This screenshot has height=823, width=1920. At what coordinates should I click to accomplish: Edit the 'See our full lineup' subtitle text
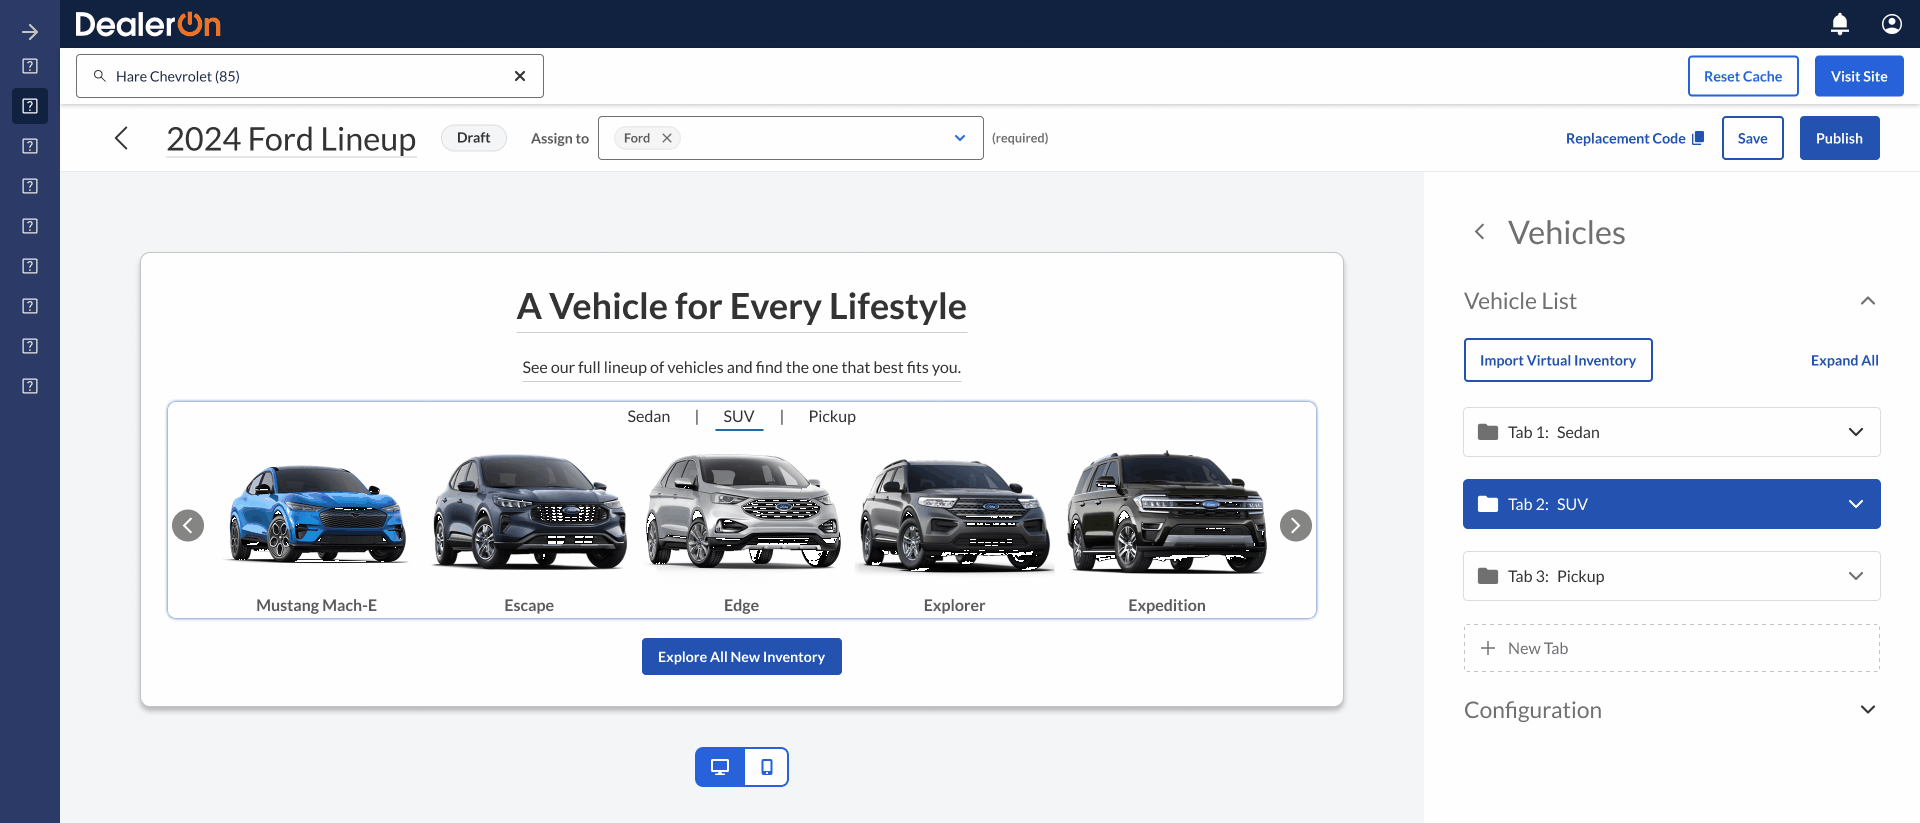tap(742, 367)
